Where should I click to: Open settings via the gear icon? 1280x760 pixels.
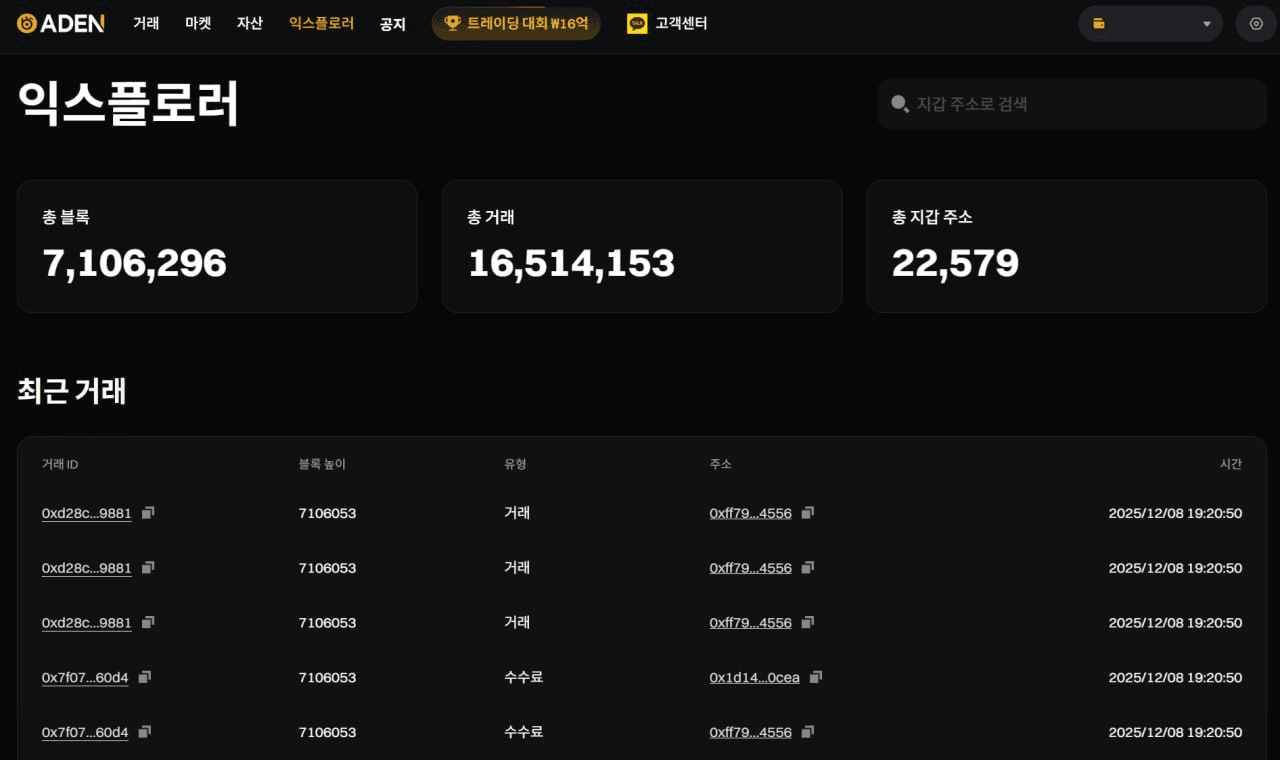tap(1256, 24)
